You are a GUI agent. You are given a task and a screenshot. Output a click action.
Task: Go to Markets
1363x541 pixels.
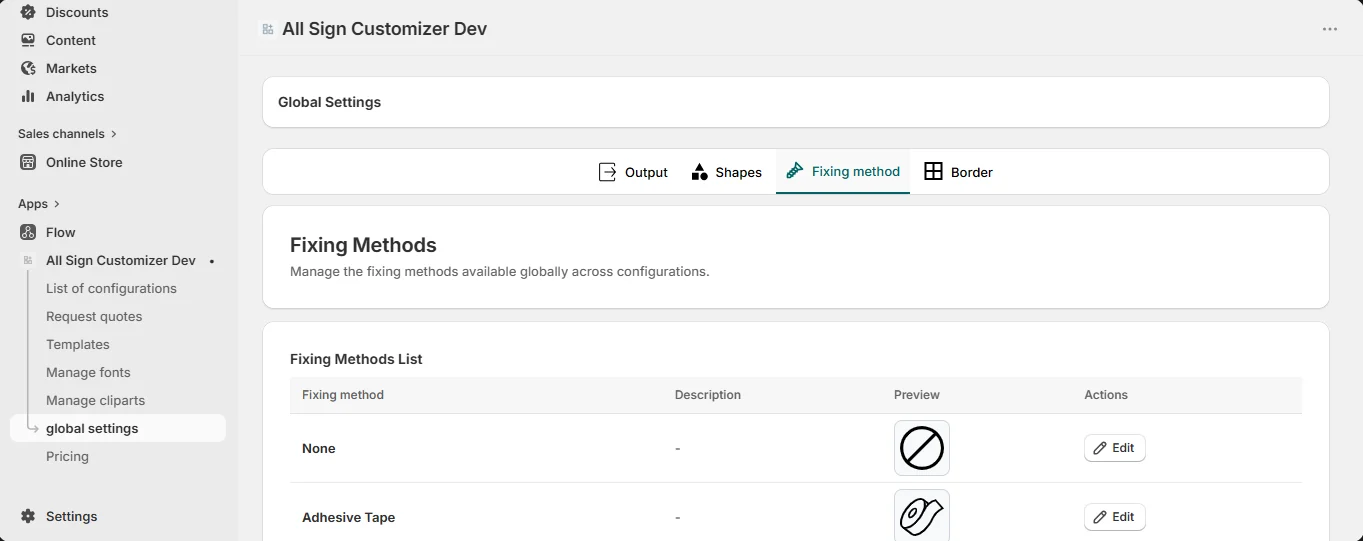point(71,68)
